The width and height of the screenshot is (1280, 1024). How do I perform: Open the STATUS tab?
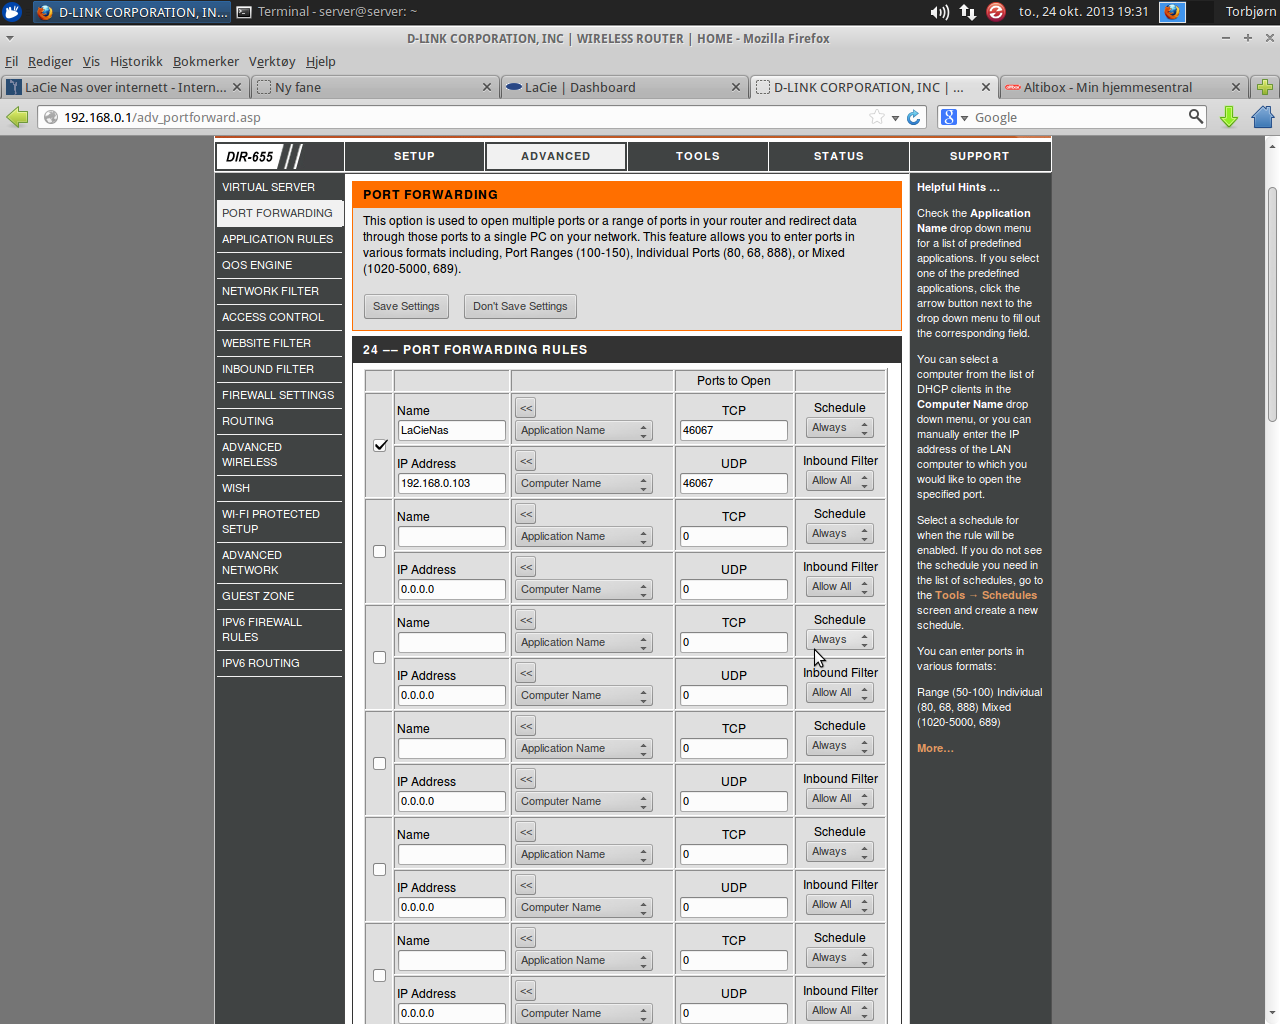838,156
